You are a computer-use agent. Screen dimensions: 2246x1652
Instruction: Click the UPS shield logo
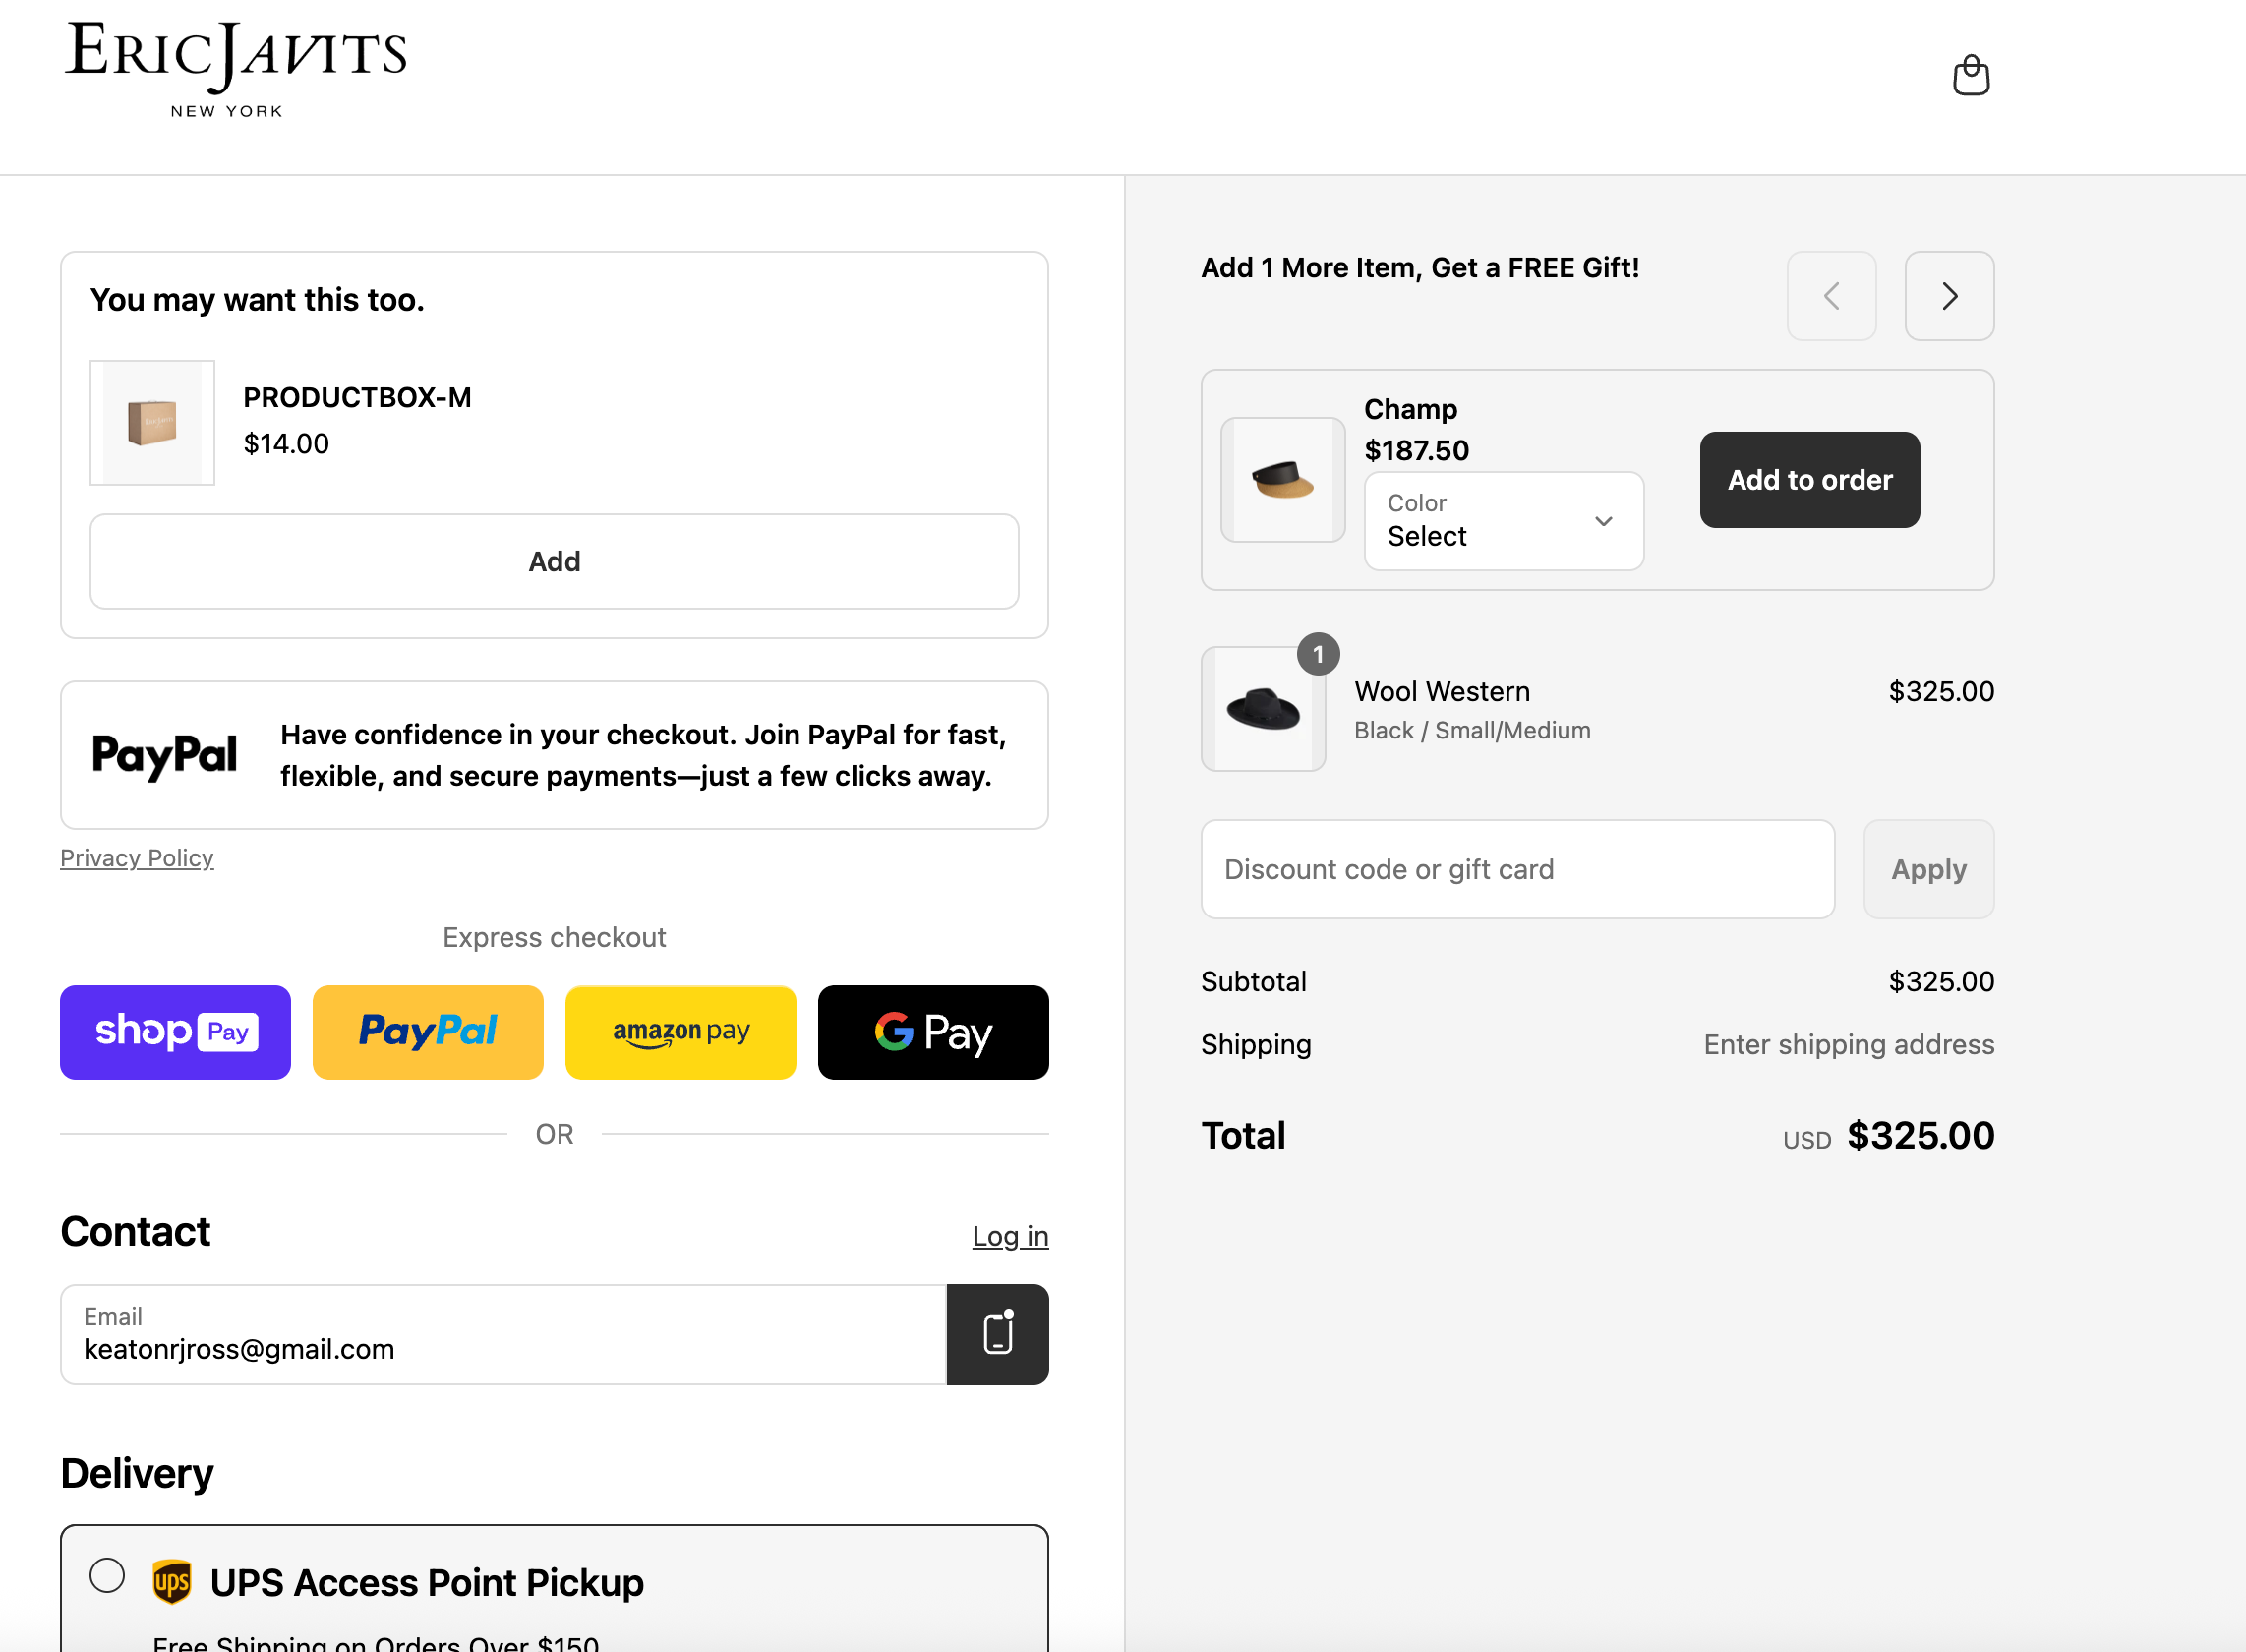tap(171, 1581)
